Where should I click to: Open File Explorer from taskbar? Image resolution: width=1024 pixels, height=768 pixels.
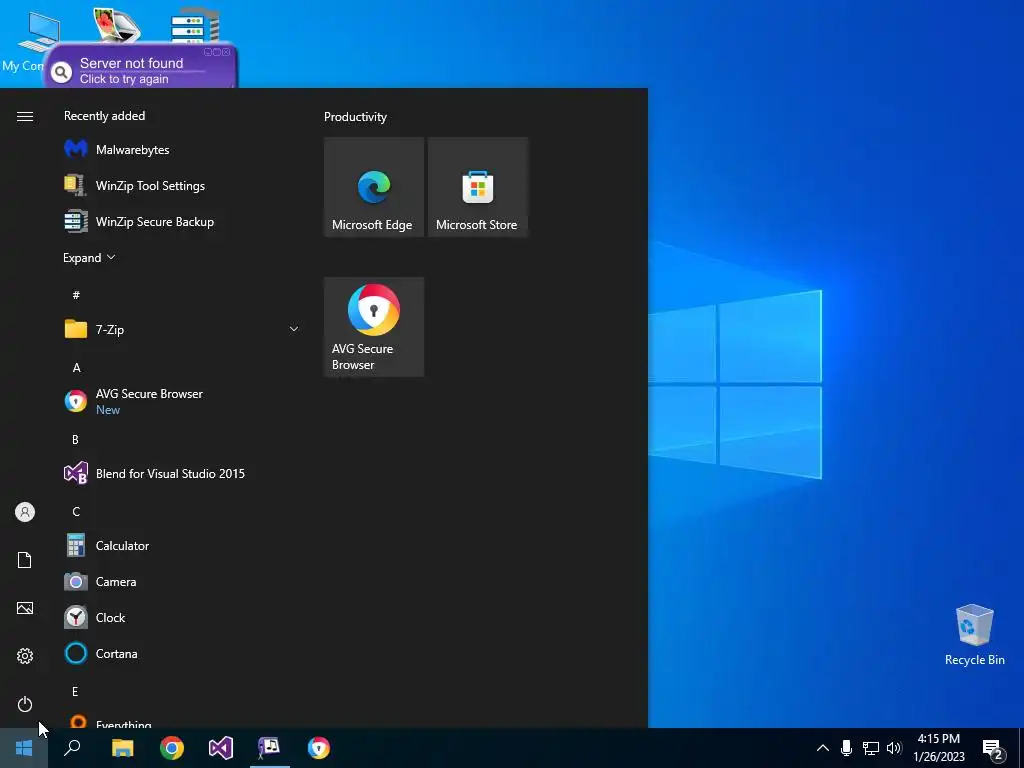point(122,748)
